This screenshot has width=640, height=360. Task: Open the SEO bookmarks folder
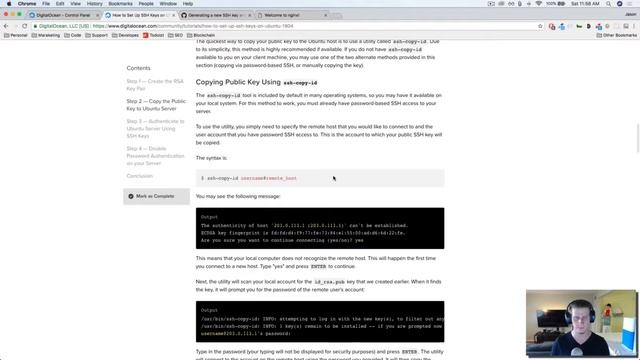pos(176,36)
